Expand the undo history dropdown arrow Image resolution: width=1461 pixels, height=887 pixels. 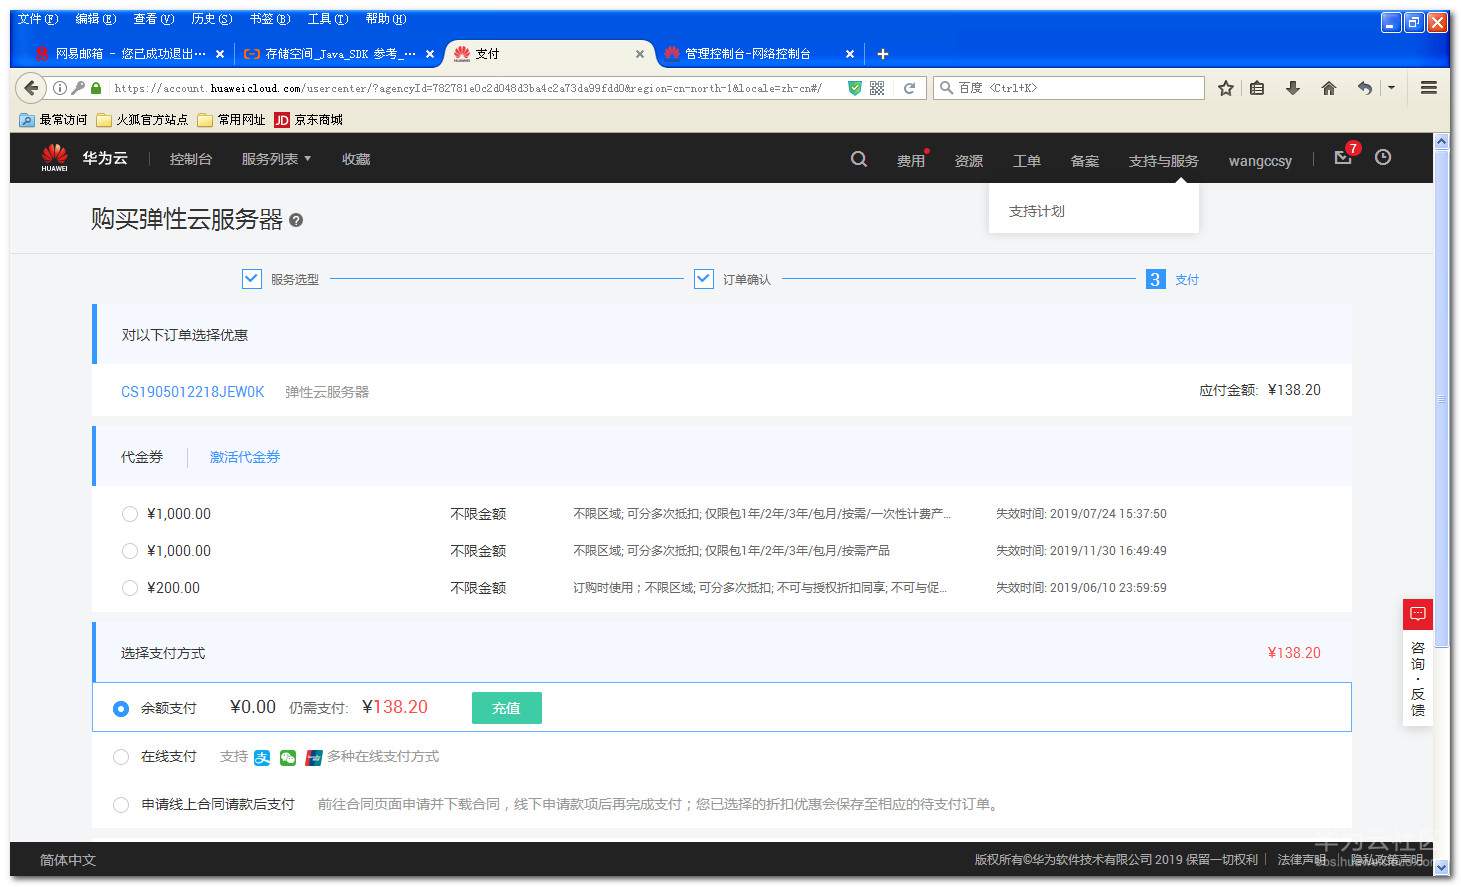click(1391, 88)
